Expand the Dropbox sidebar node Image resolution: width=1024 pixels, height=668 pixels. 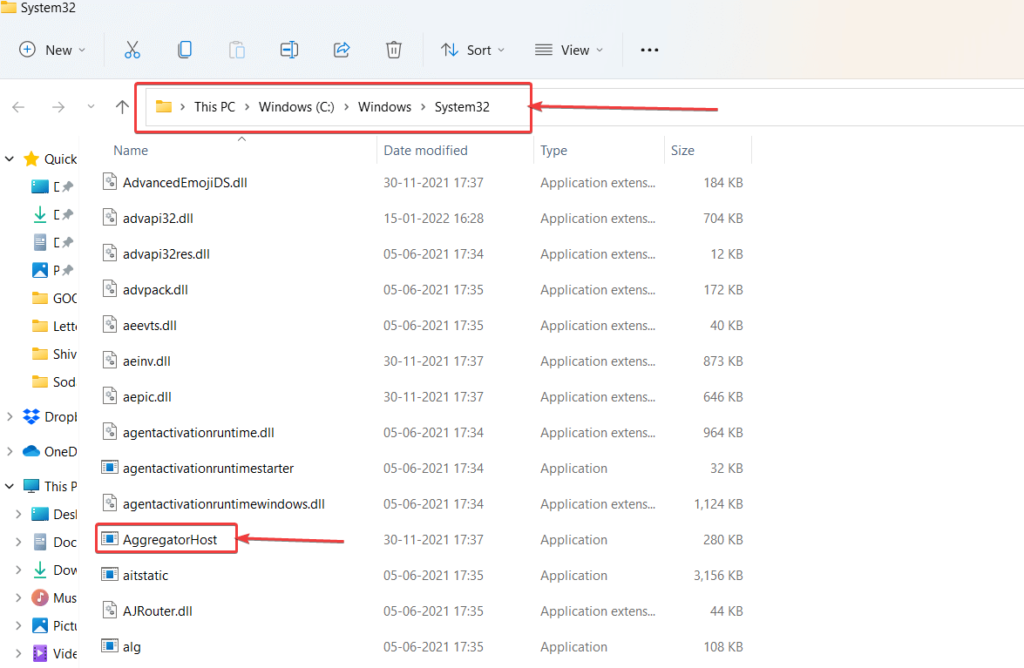(x=10, y=417)
